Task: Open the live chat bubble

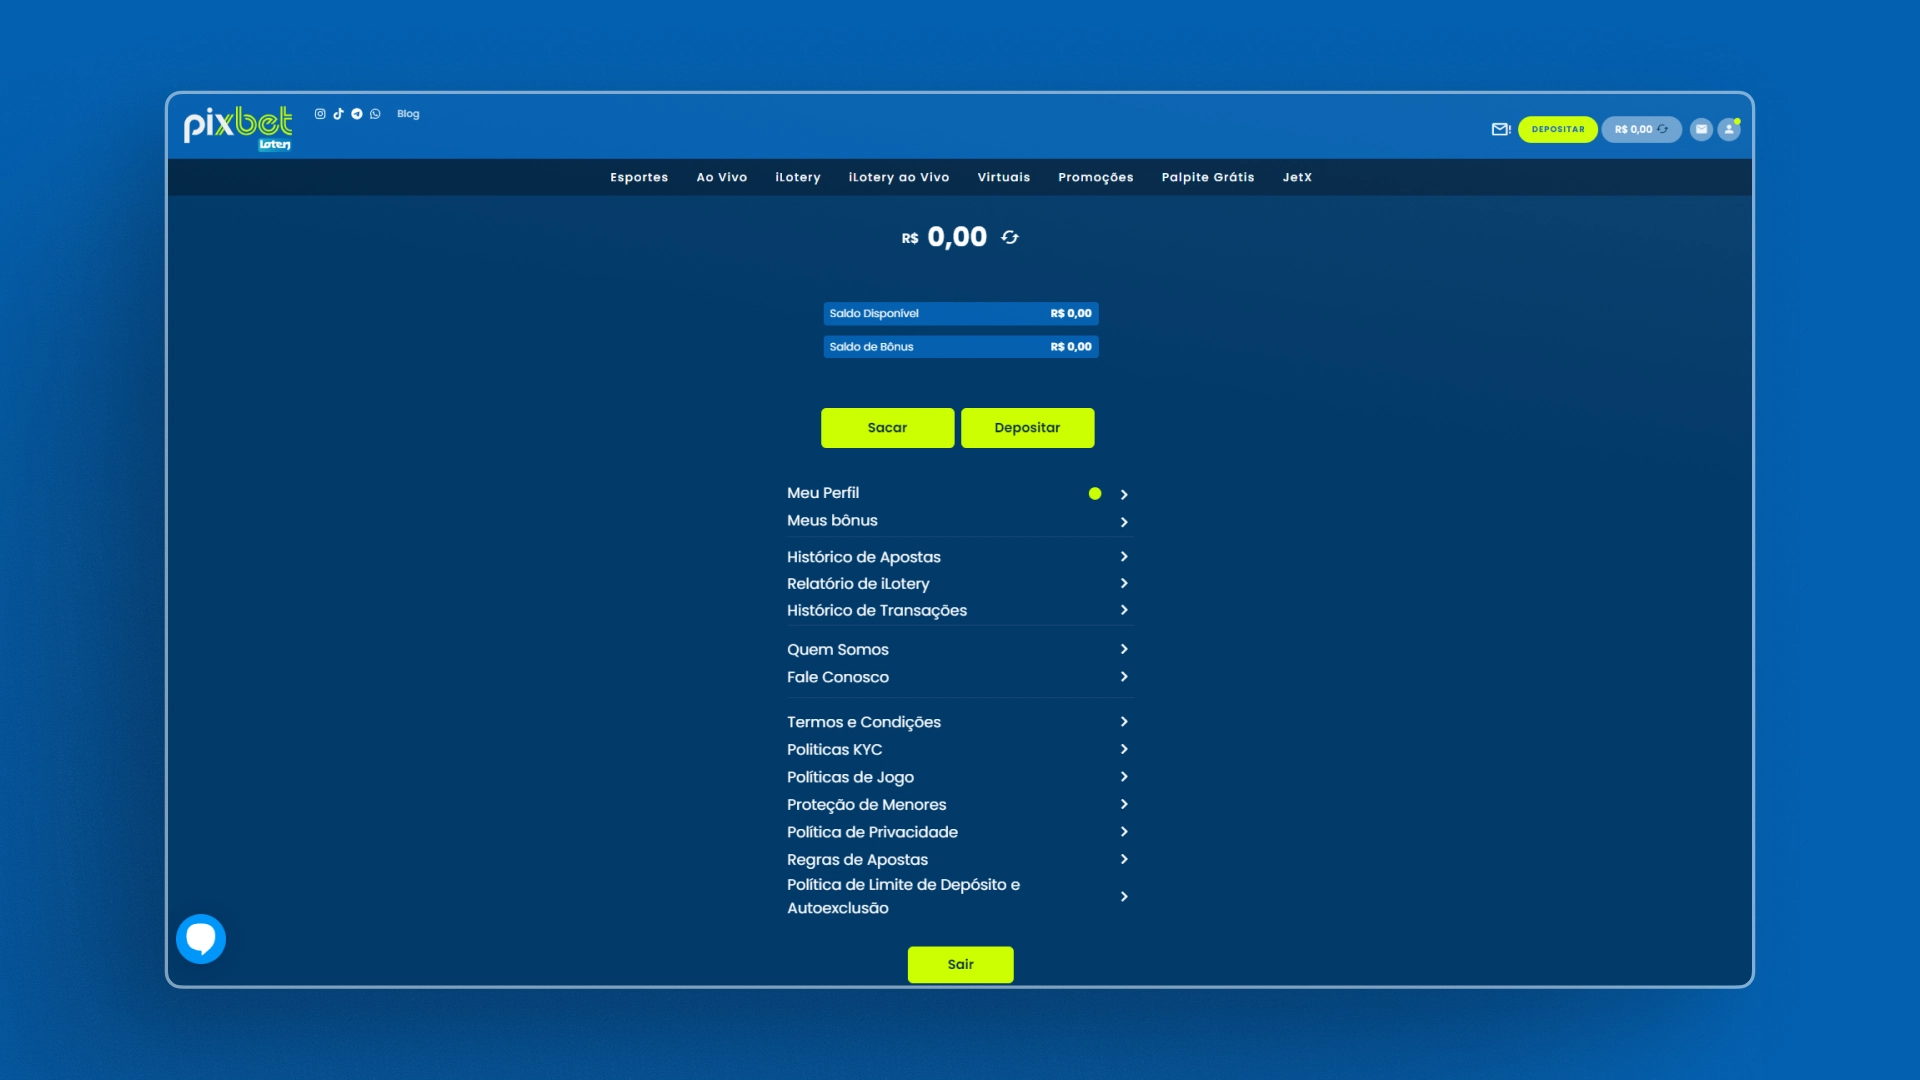Action: pyautogui.click(x=201, y=938)
